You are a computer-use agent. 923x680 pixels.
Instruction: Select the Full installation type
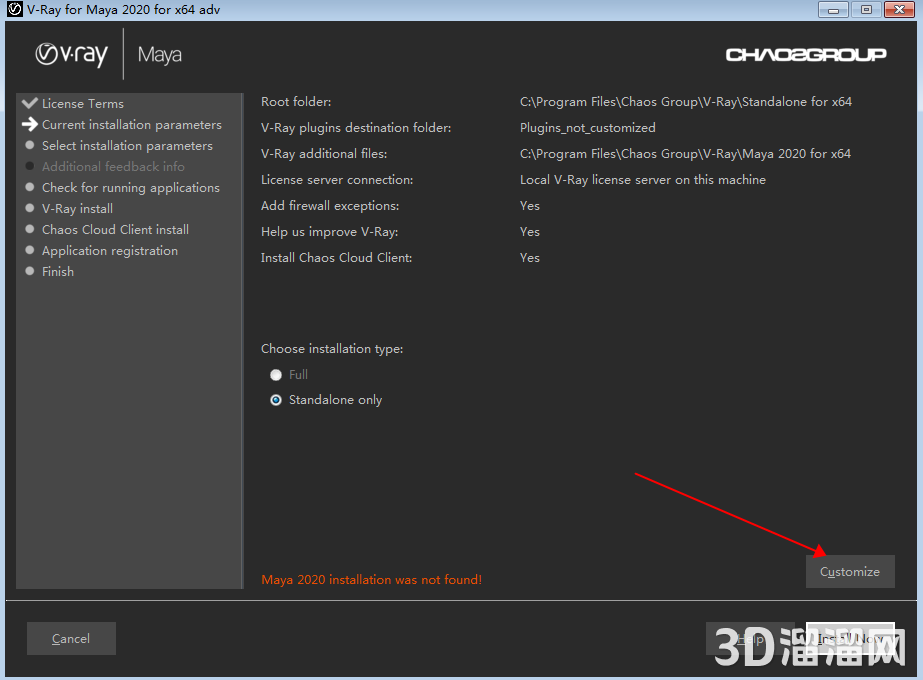(276, 375)
